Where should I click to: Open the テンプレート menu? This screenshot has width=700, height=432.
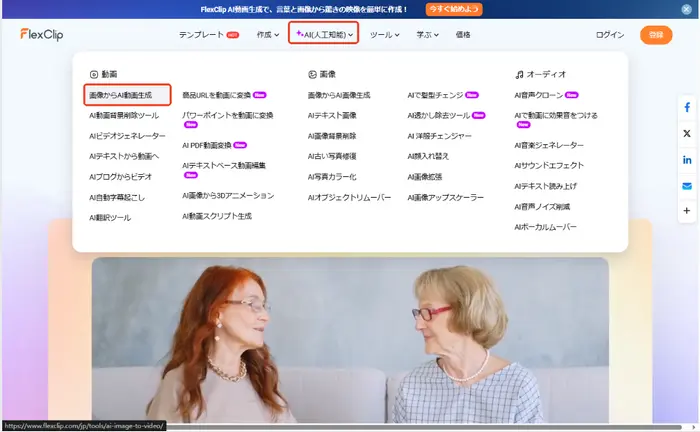coord(208,34)
